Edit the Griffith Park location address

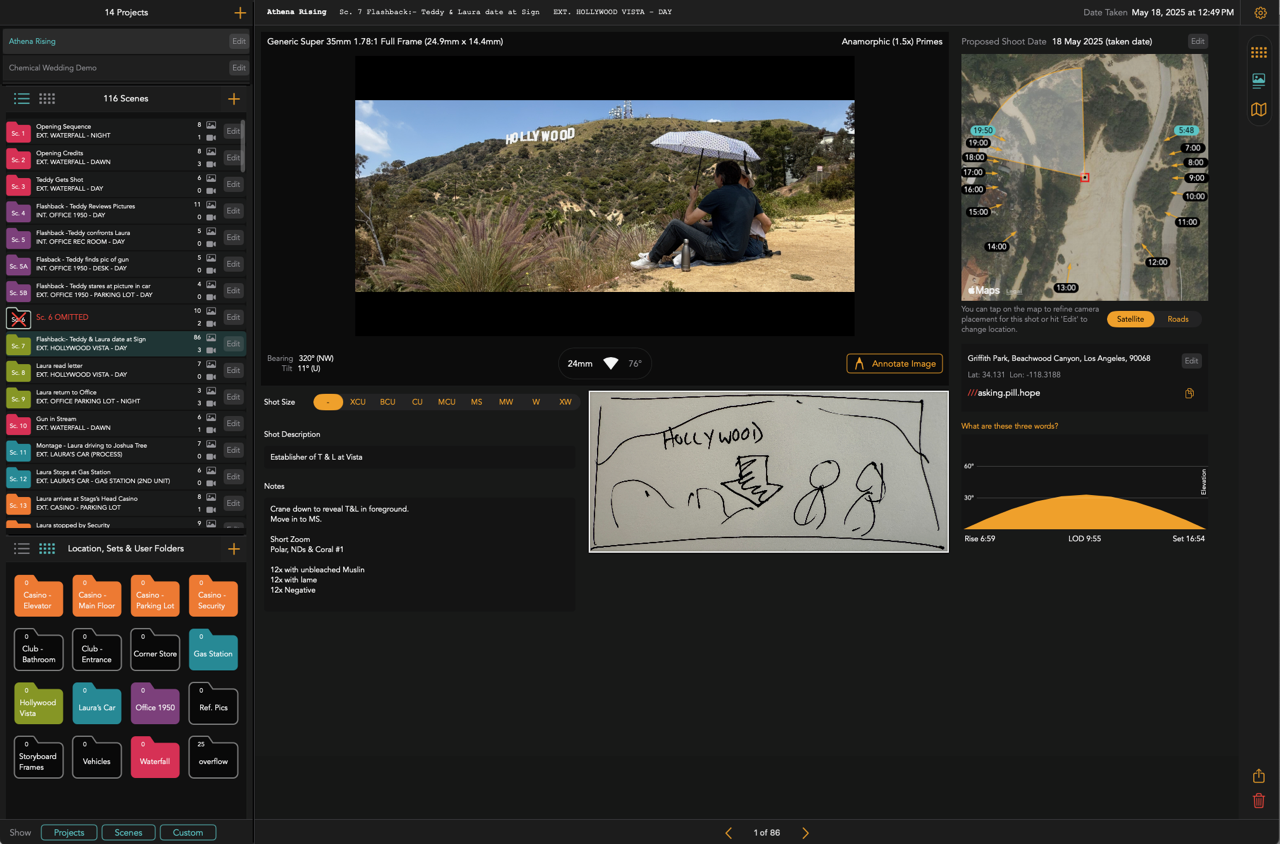[x=1191, y=361]
